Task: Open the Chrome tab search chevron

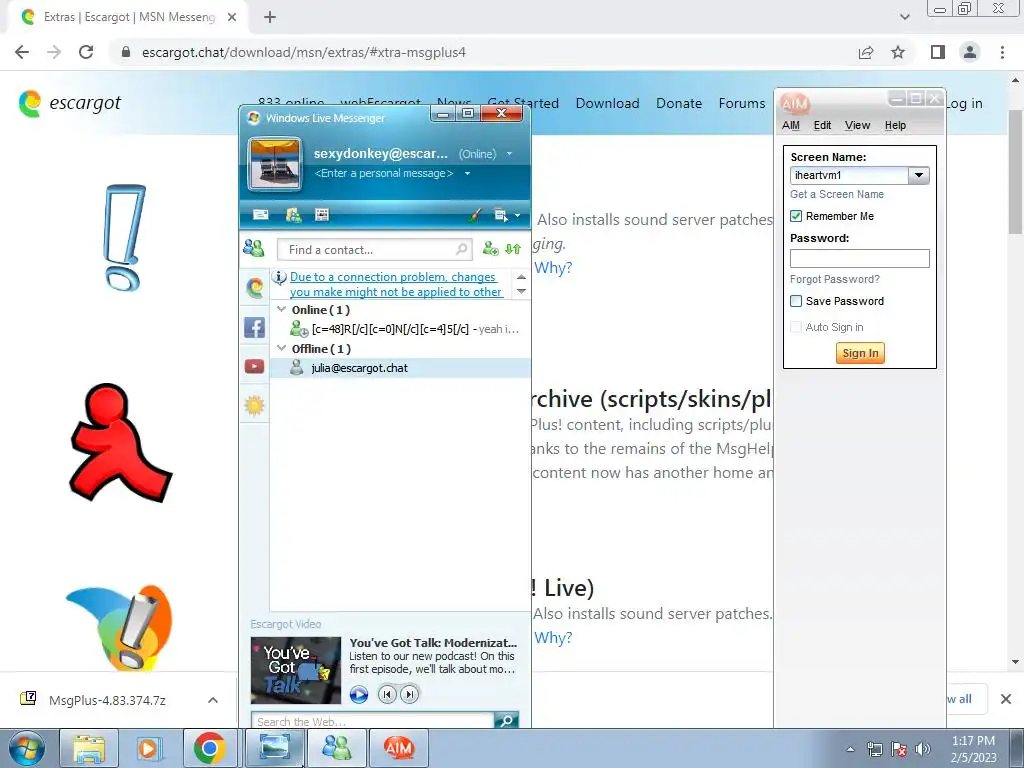Action: [904, 17]
